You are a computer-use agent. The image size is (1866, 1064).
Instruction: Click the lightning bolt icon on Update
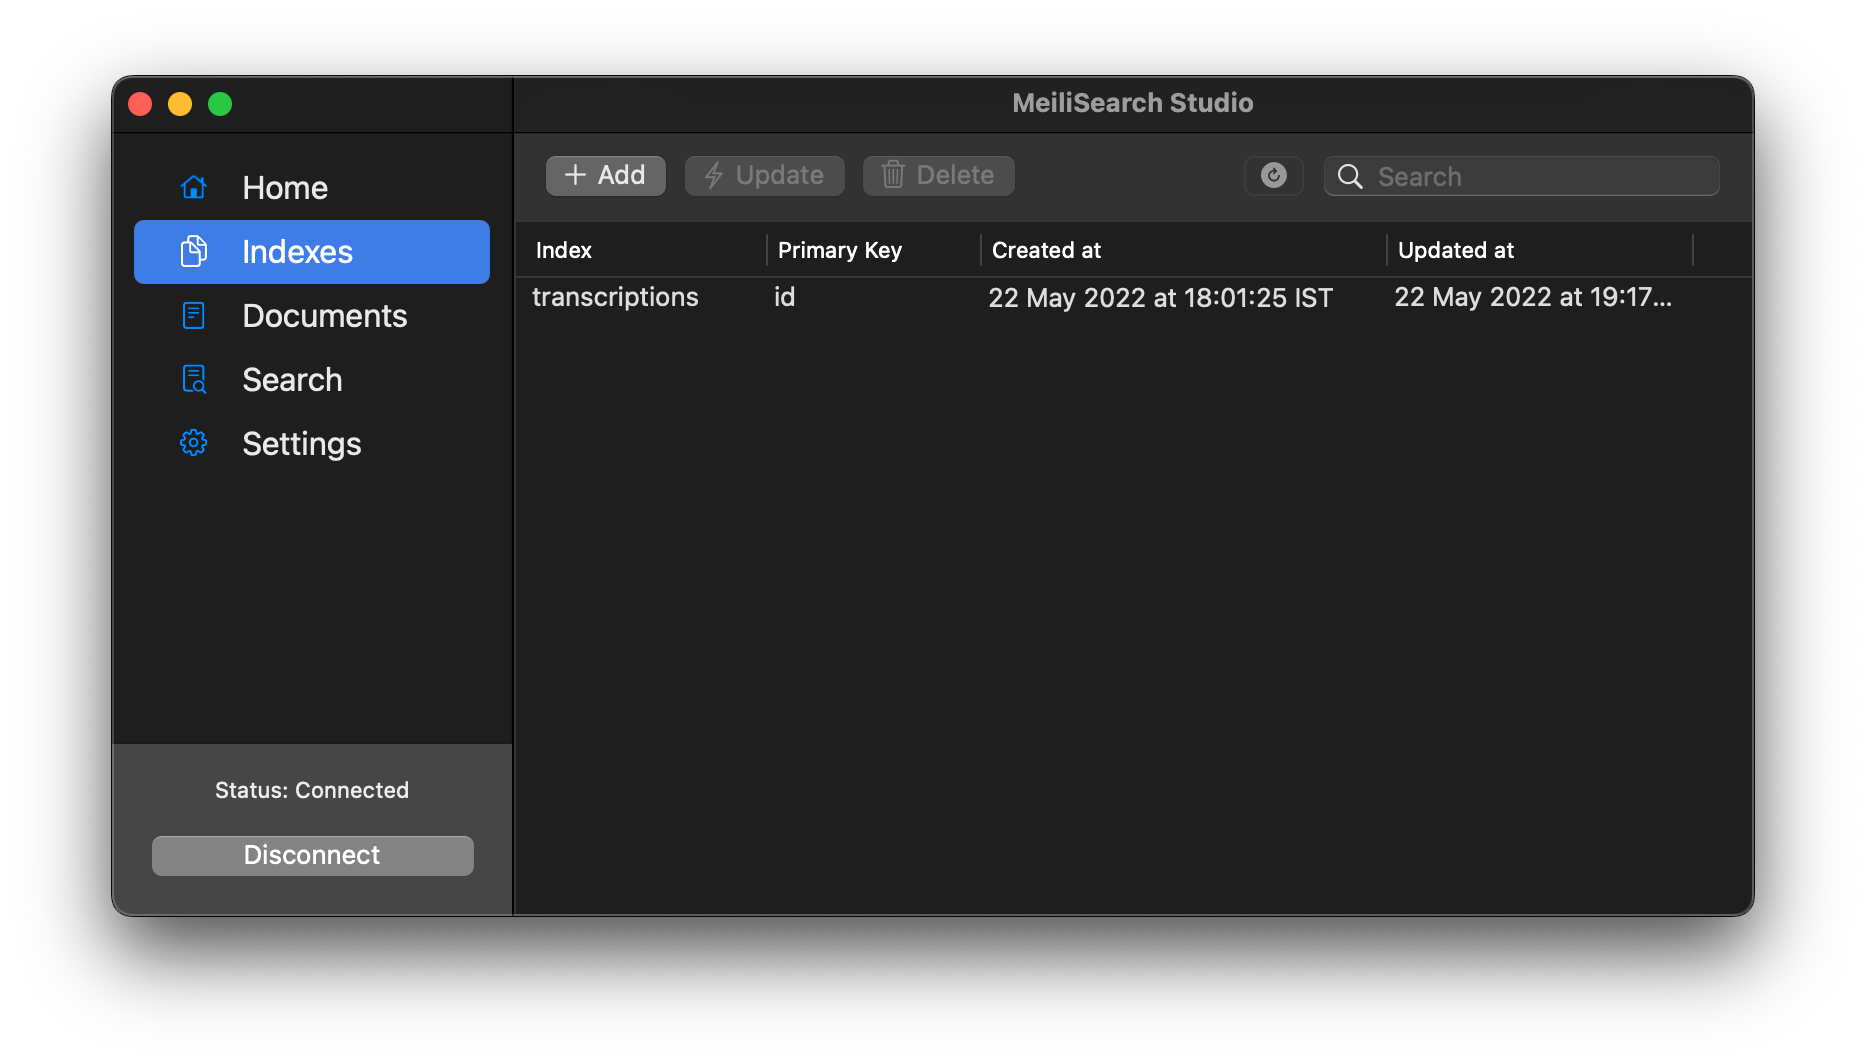(714, 176)
